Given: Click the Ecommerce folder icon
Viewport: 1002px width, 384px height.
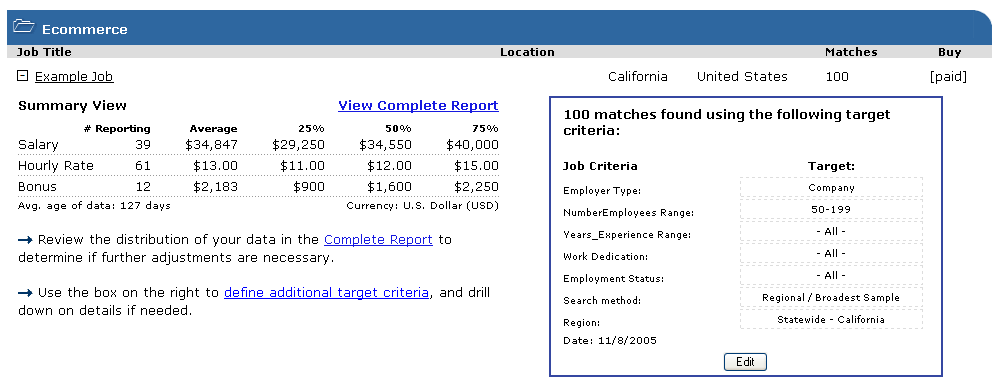Looking at the screenshot, I should (24, 27).
